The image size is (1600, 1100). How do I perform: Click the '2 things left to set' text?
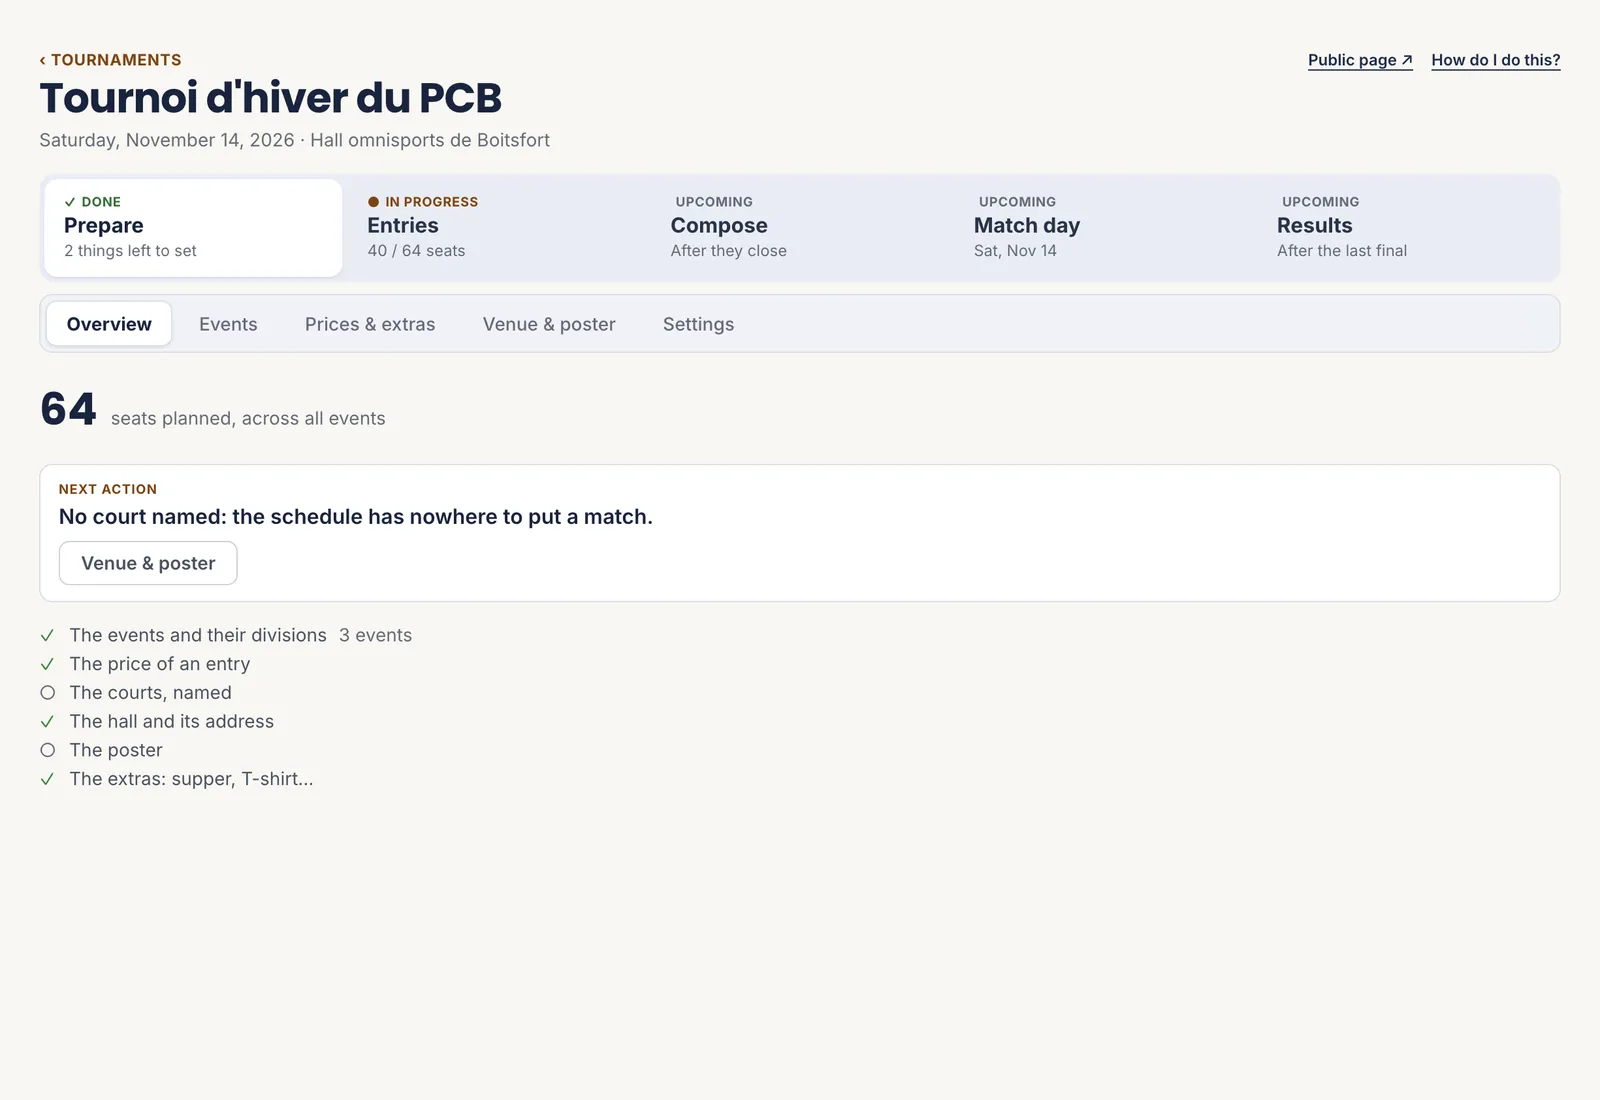(130, 251)
